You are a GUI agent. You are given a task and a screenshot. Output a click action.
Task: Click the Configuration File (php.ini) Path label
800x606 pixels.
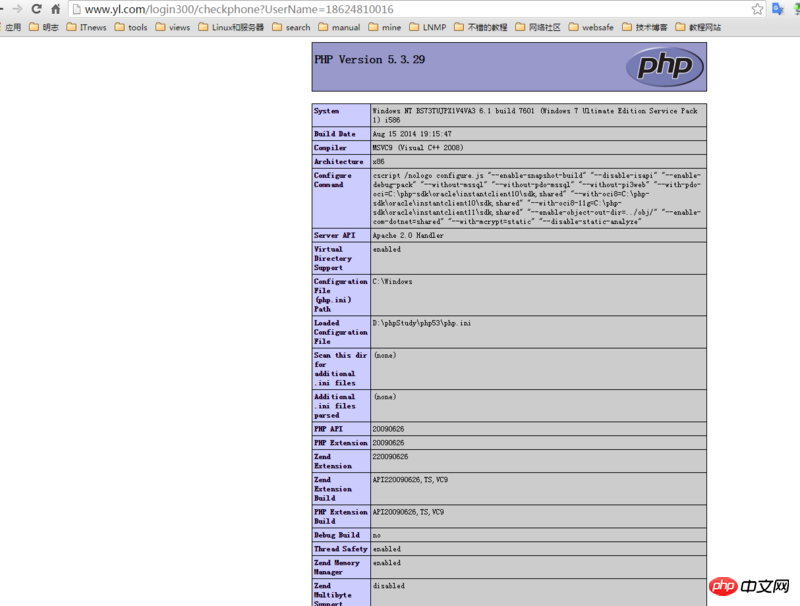pyautogui.click(x=340, y=295)
